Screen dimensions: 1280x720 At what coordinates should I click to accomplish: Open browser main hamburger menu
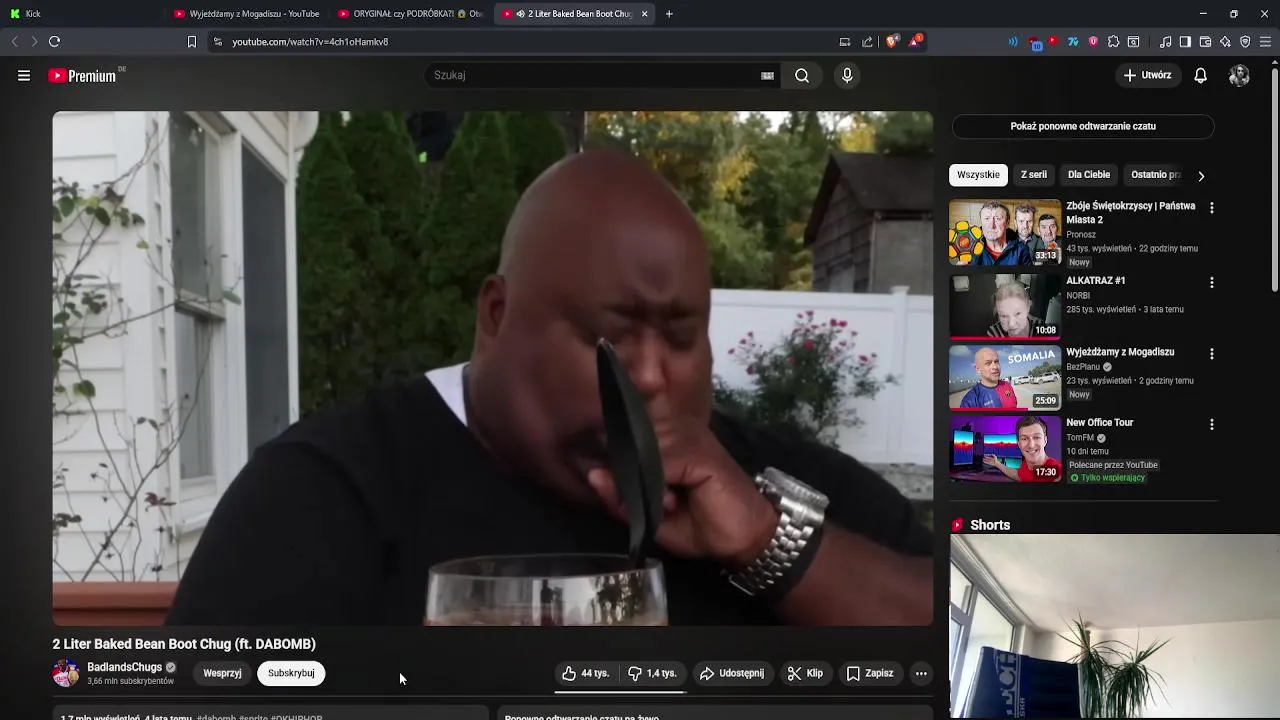pos(1265,42)
